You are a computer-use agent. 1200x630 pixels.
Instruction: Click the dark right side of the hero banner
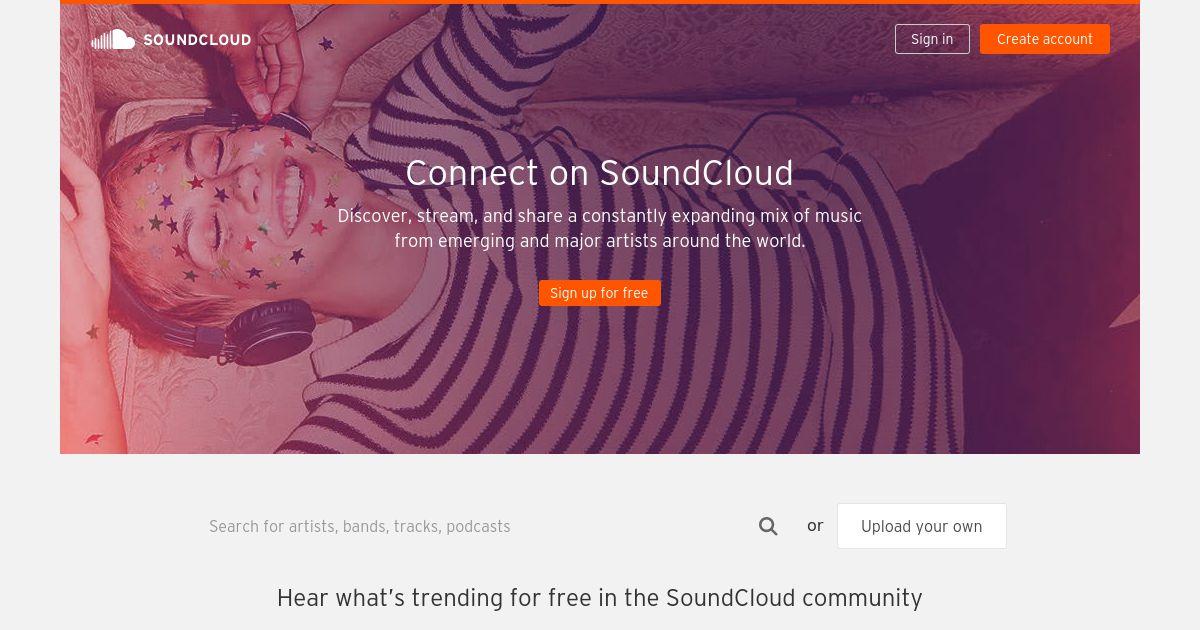point(1050,250)
